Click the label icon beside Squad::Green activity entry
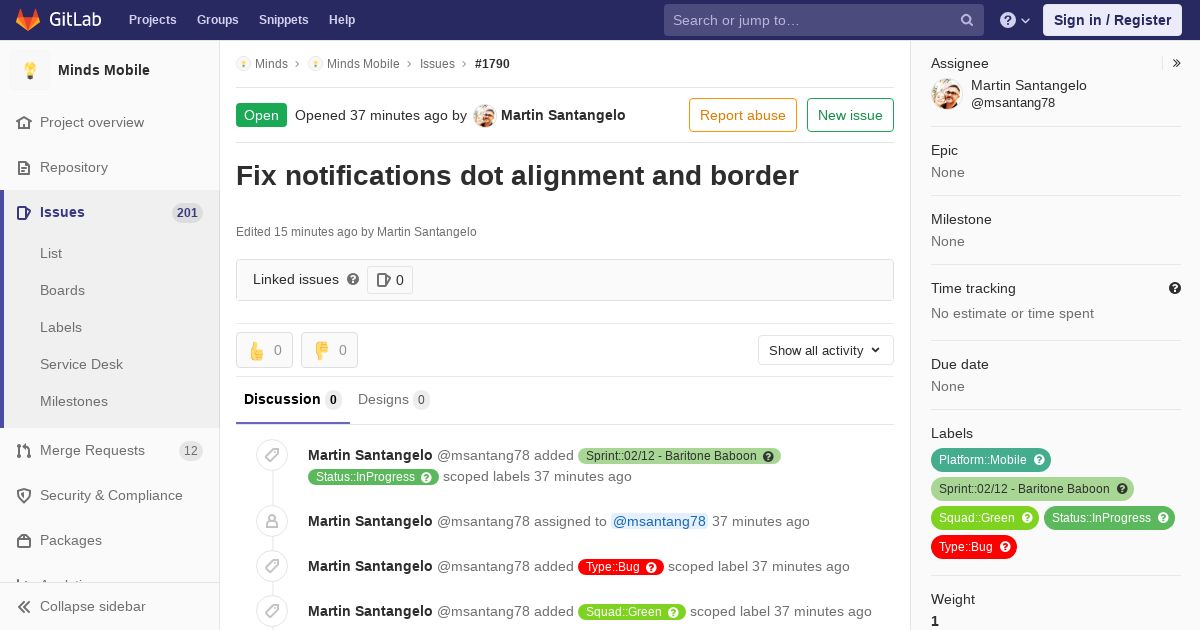The width and height of the screenshot is (1200, 630). pyautogui.click(x=272, y=611)
